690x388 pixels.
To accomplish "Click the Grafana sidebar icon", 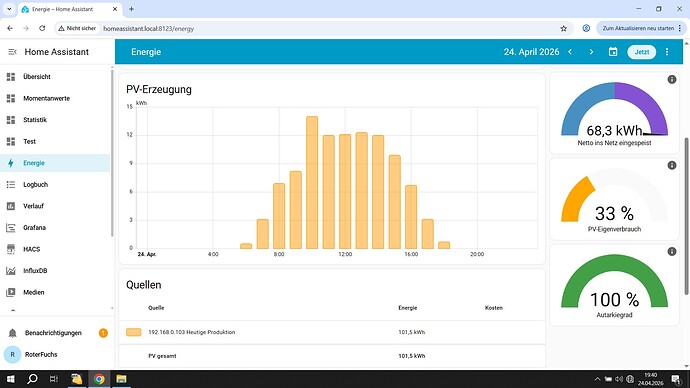I will coord(11,227).
